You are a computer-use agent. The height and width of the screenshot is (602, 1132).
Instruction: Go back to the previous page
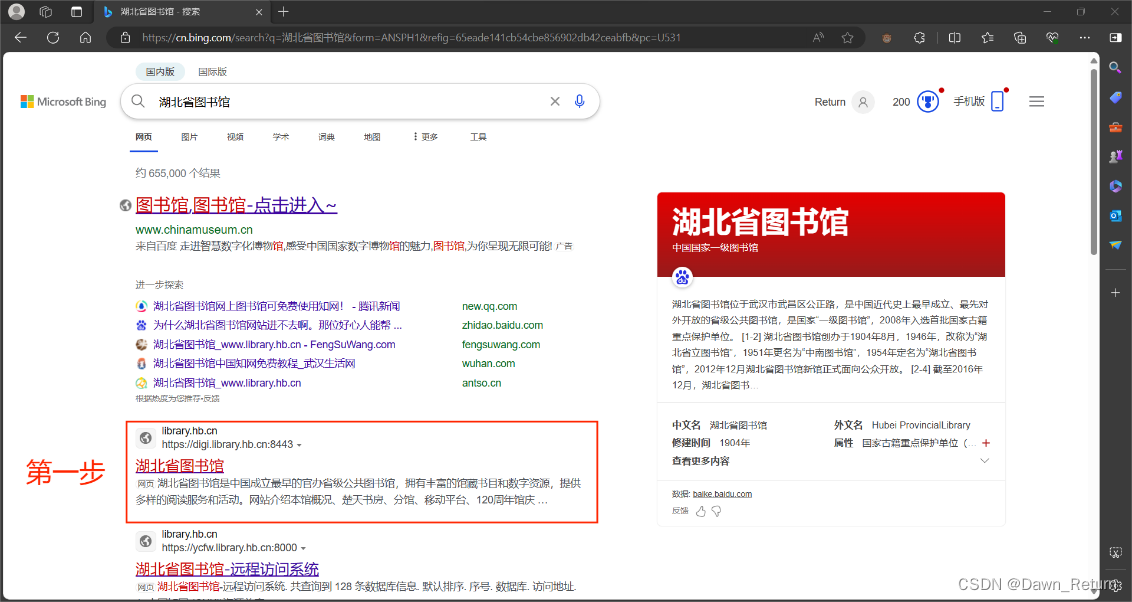point(20,38)
